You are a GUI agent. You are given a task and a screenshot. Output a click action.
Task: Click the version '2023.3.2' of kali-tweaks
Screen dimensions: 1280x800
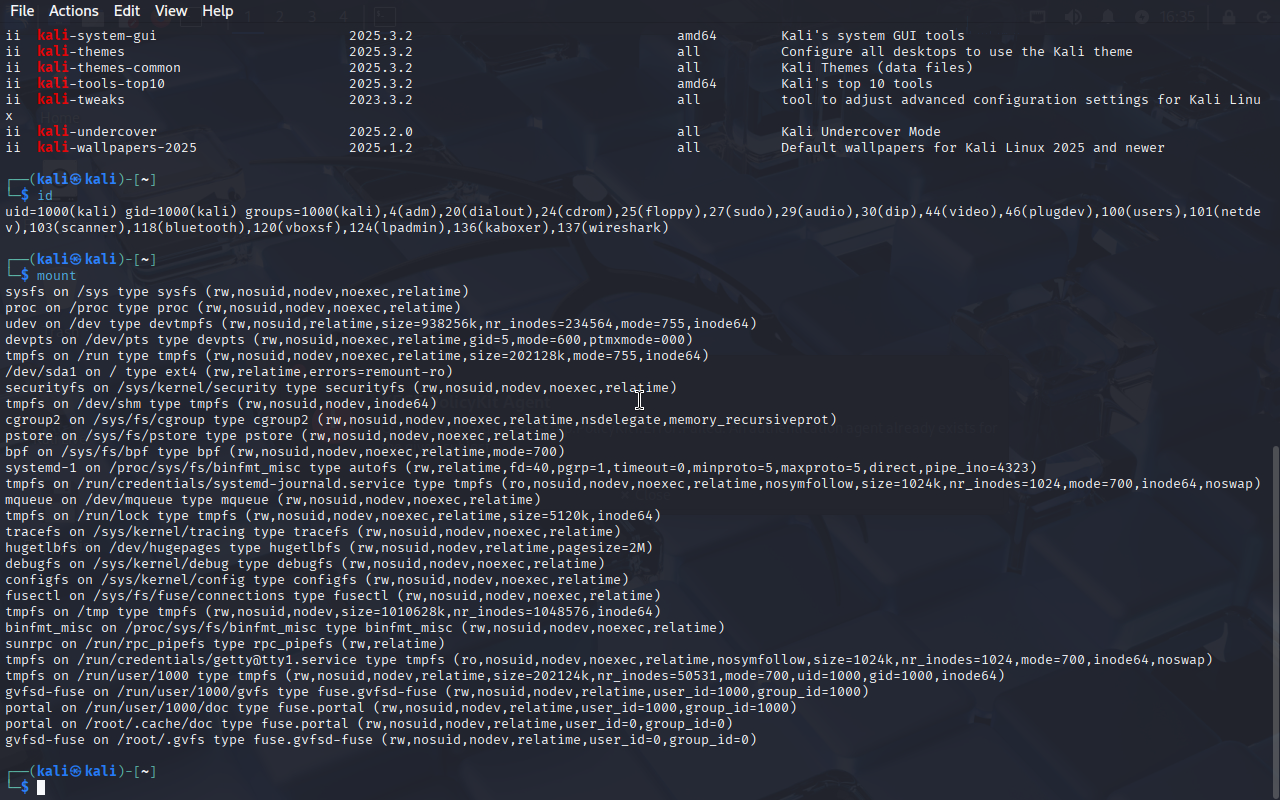pos(381,100)
